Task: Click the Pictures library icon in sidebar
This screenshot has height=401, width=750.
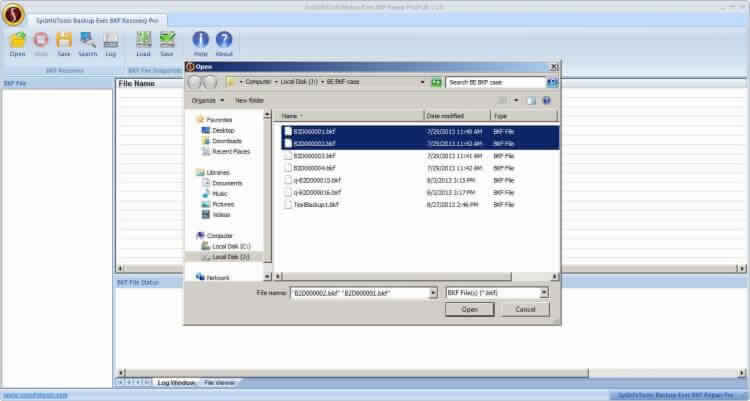Action: (x=206, y=204)
